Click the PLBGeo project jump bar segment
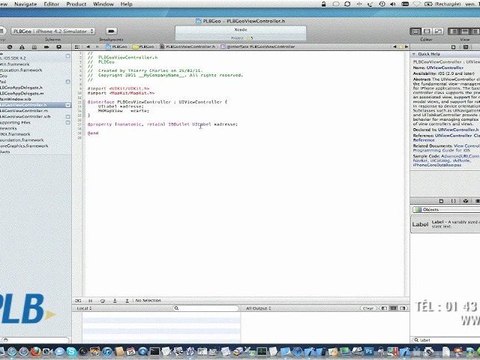This screenshot has height=360, width=480. coord(116,47)
